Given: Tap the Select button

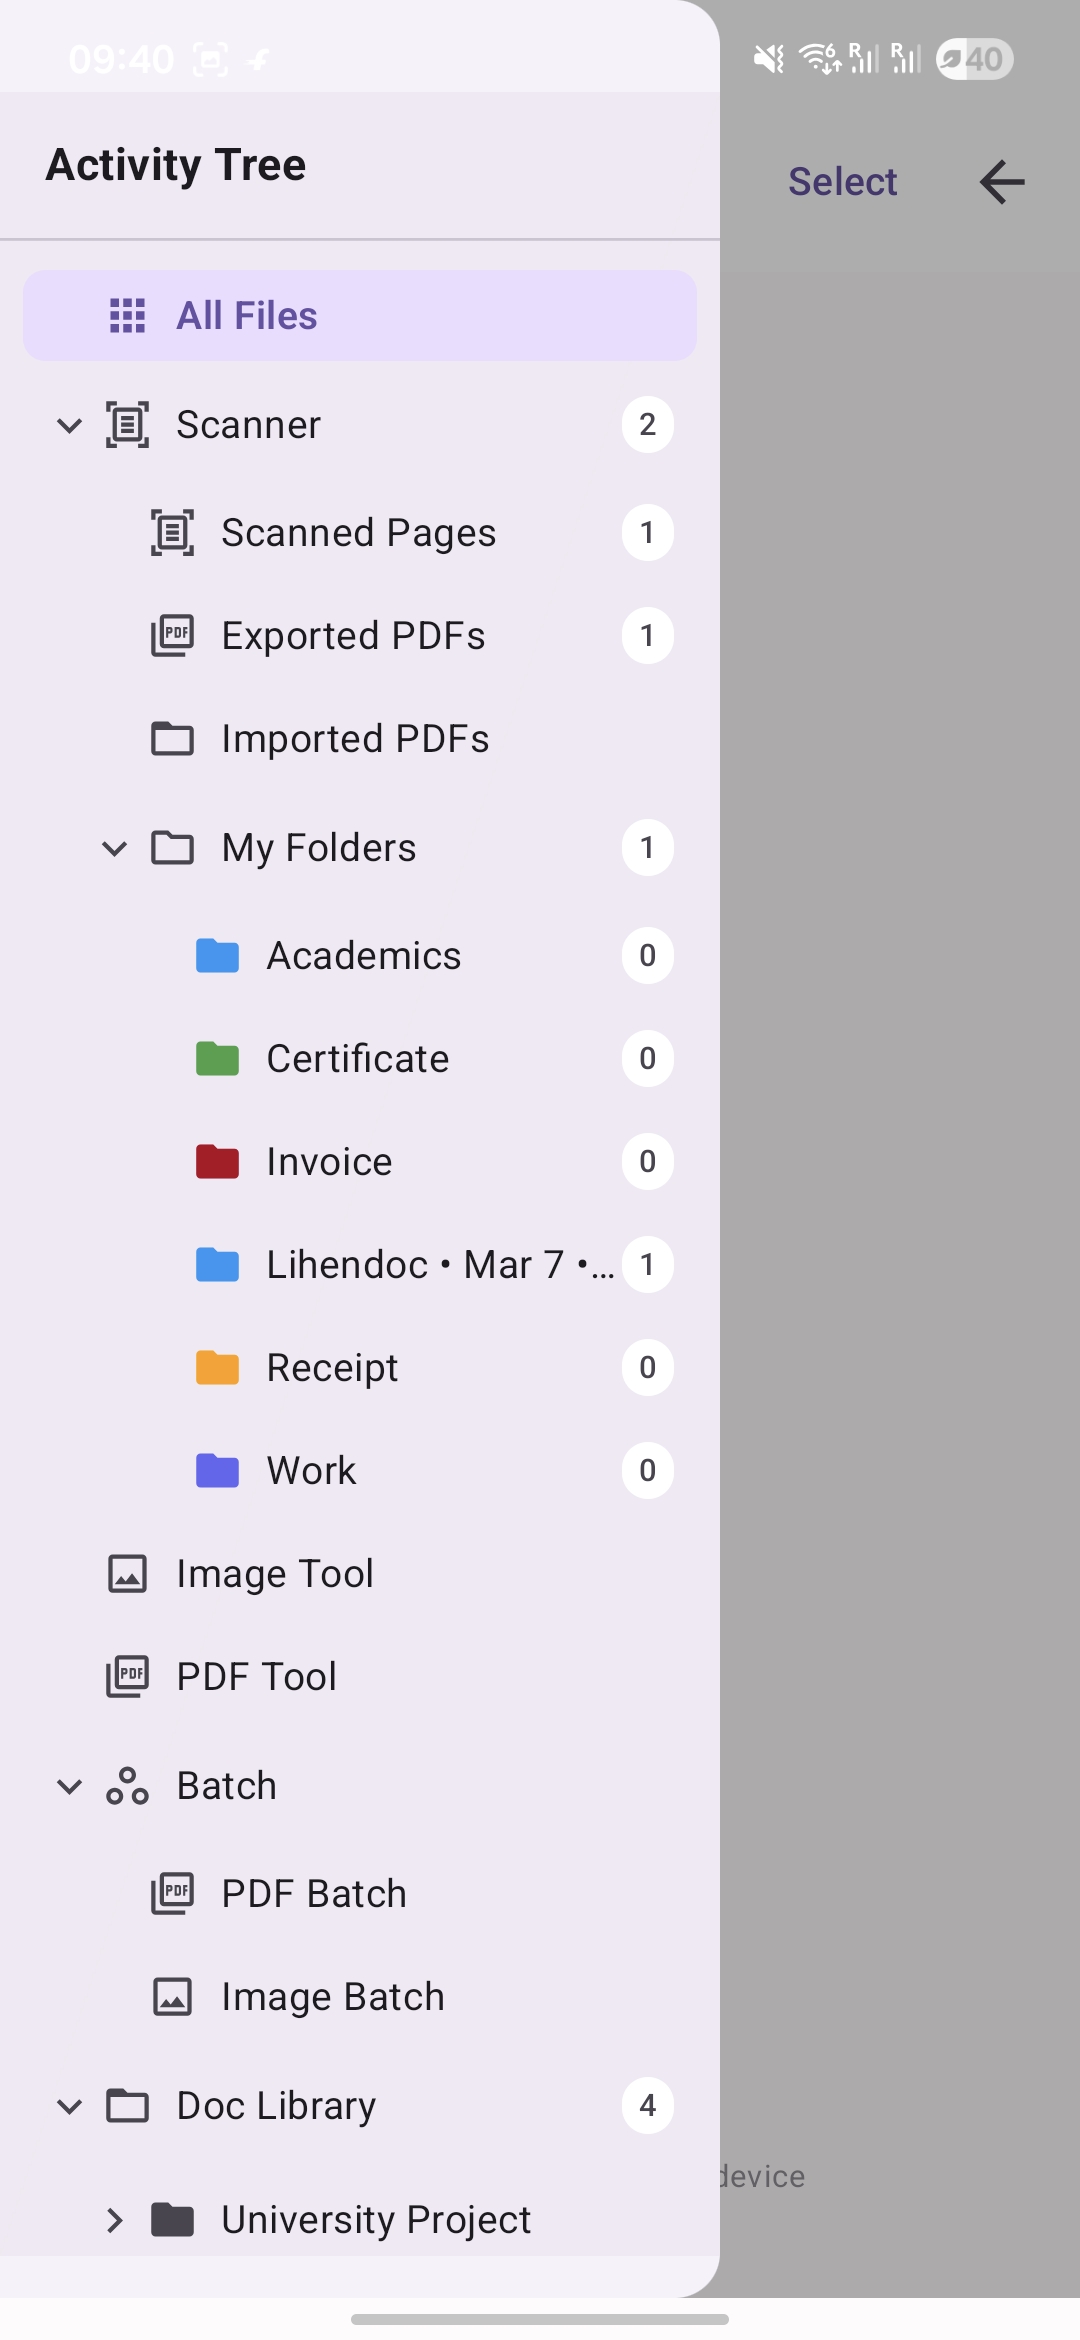Looking at the screenshot, I should click(x=842, y=182).
